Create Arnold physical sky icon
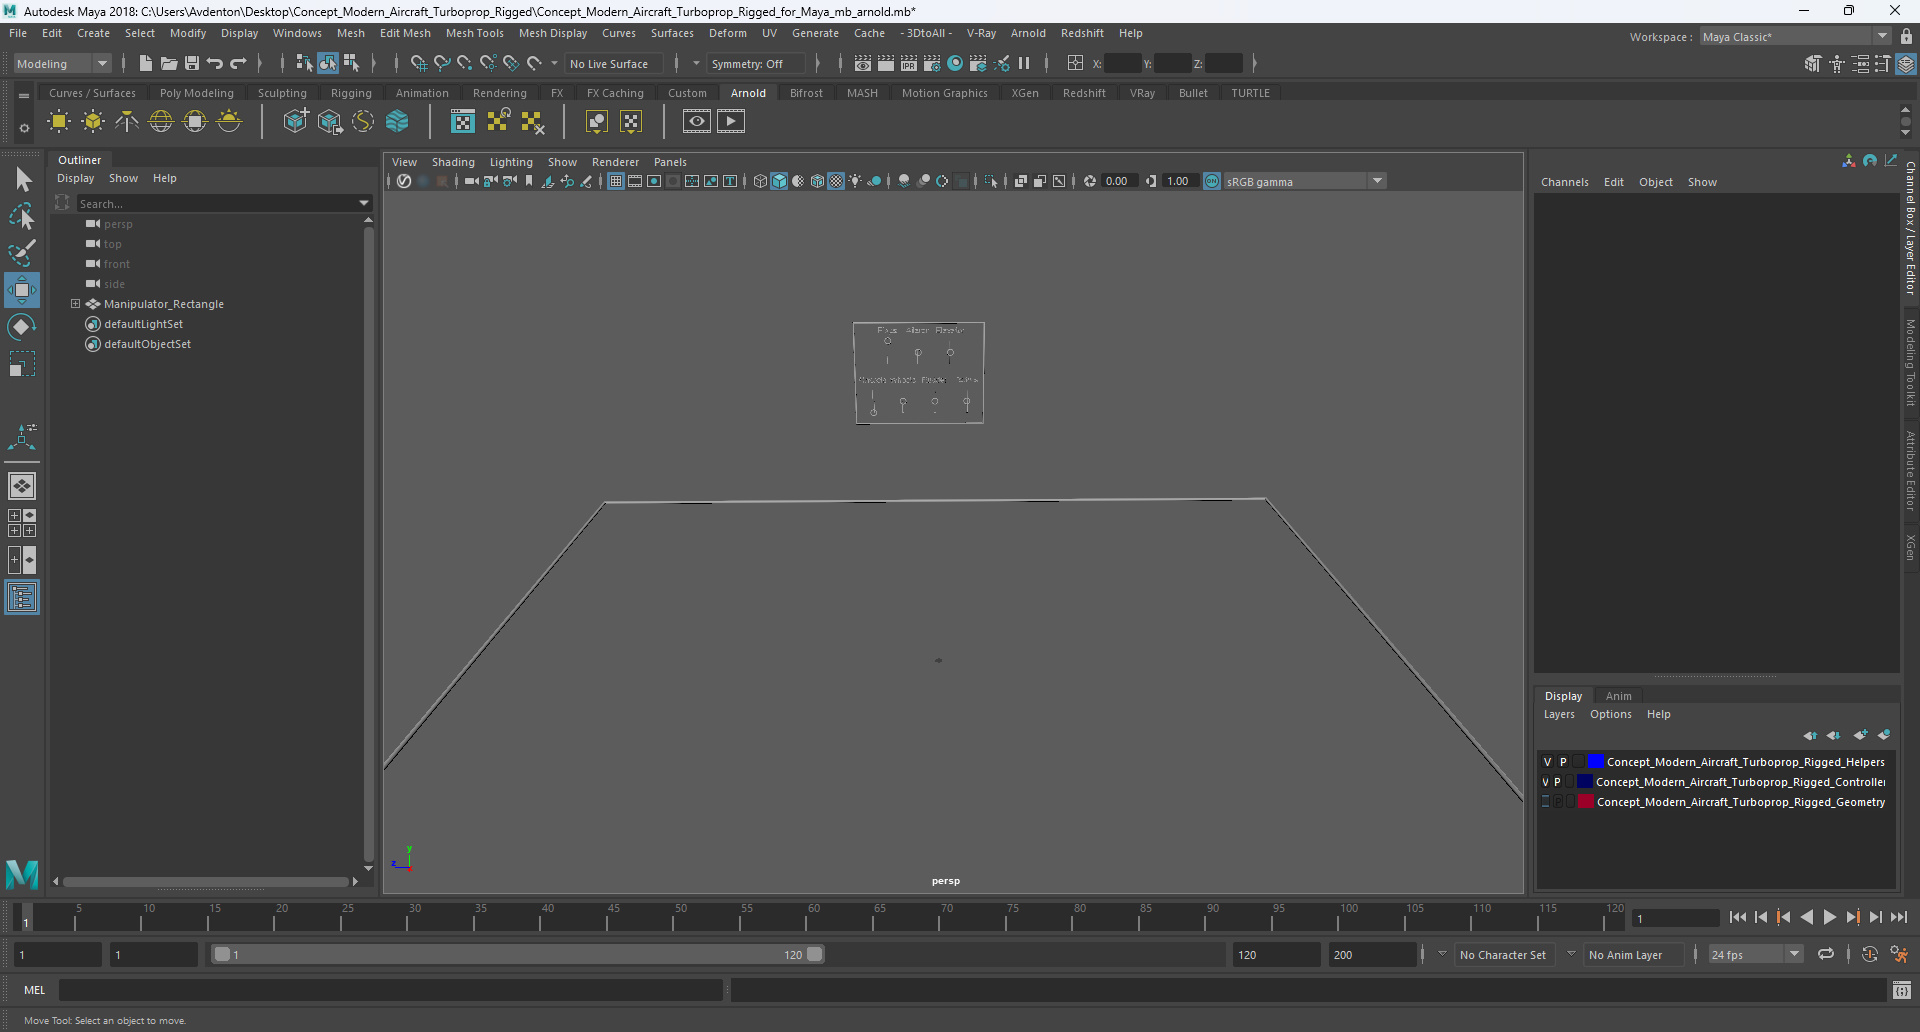This screenshot has width=1920, height=1032. click(x=229, y=122)
